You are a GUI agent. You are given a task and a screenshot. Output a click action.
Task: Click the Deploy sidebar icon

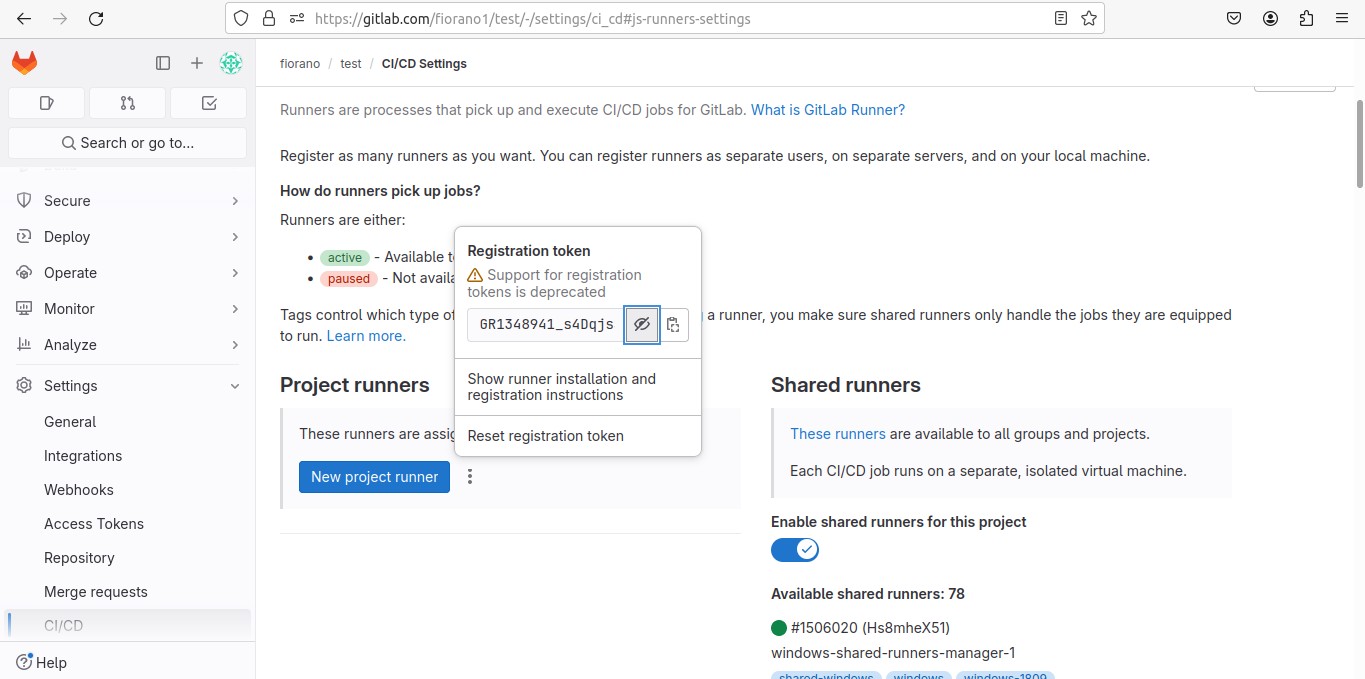coord(25,236)
